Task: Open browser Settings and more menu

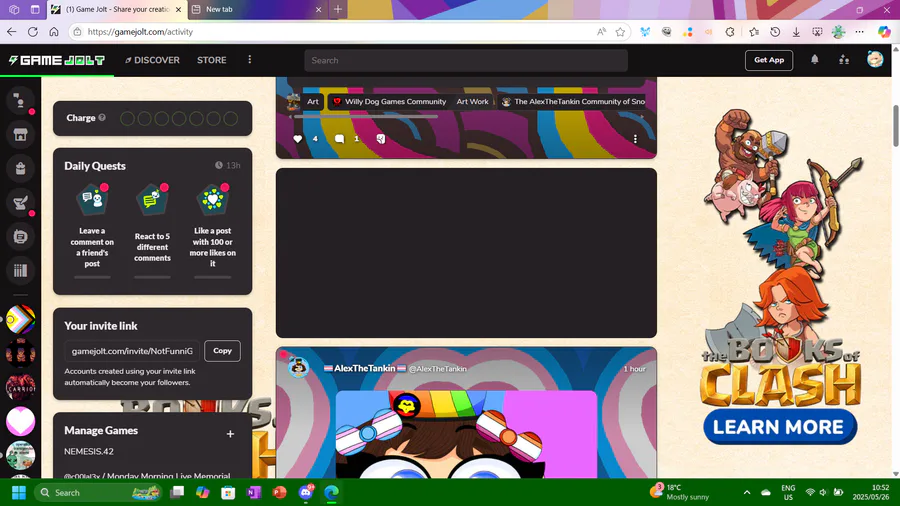Action: tap(859, 32)
